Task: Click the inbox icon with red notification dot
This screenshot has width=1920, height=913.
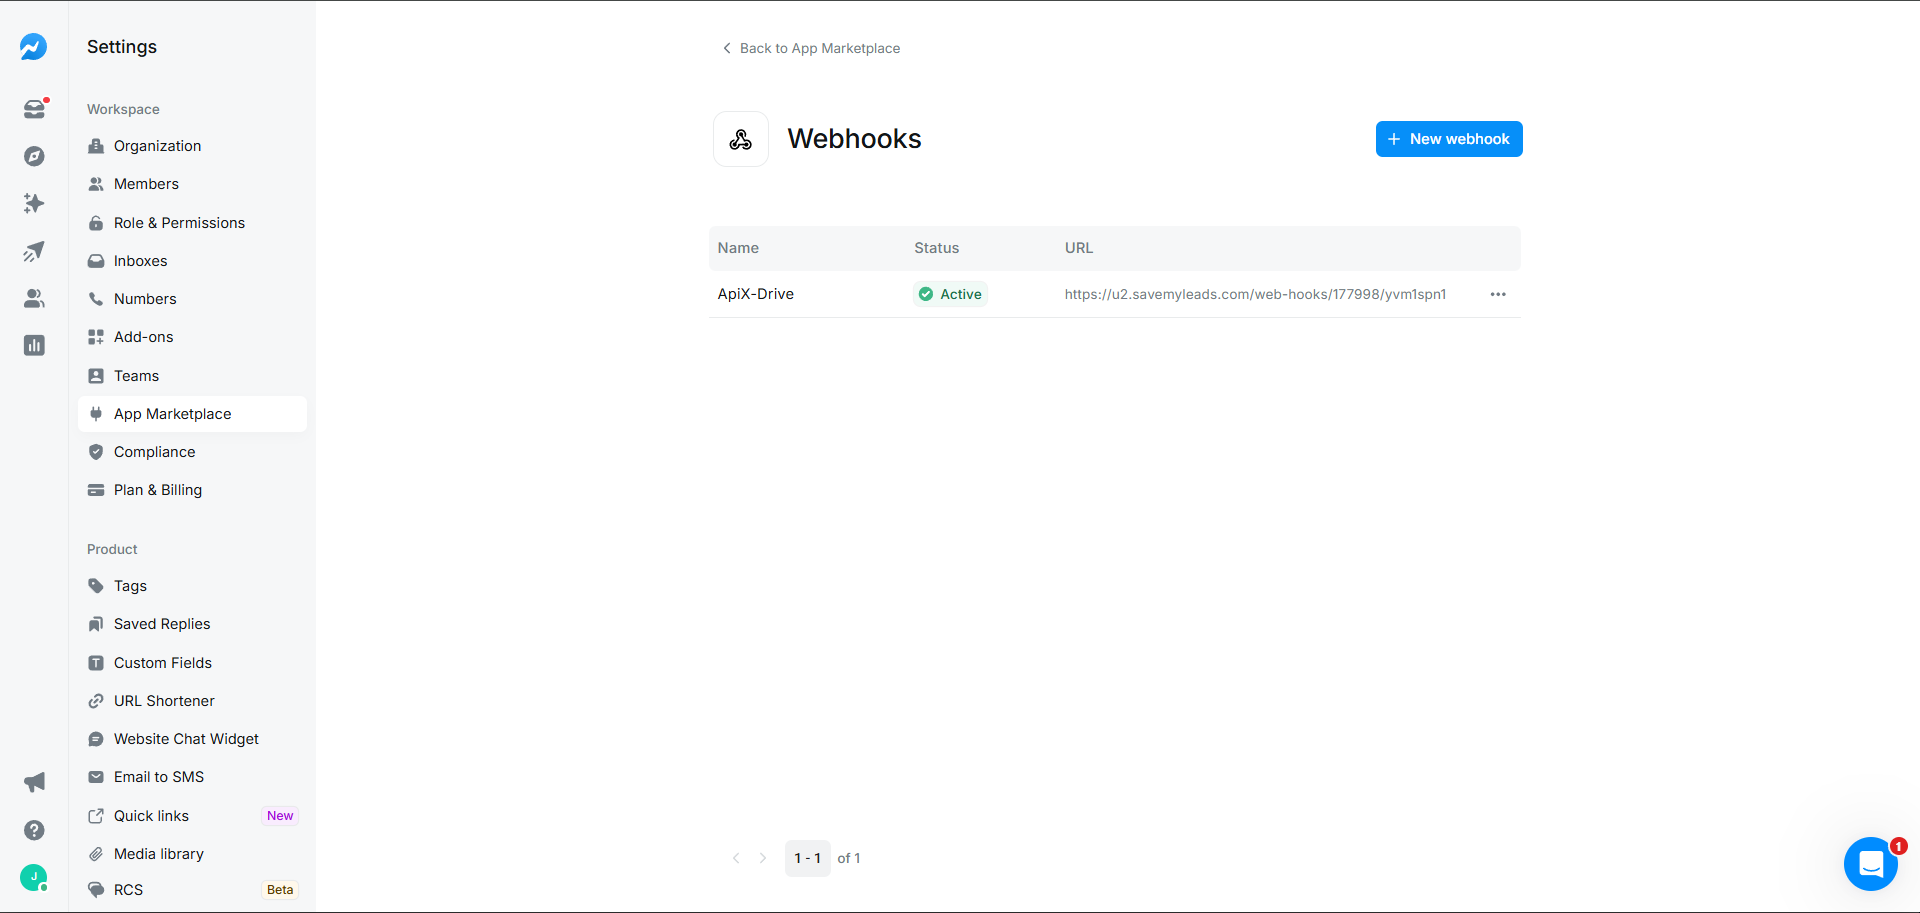Action: pyautogui.click(x=34, y=109)
